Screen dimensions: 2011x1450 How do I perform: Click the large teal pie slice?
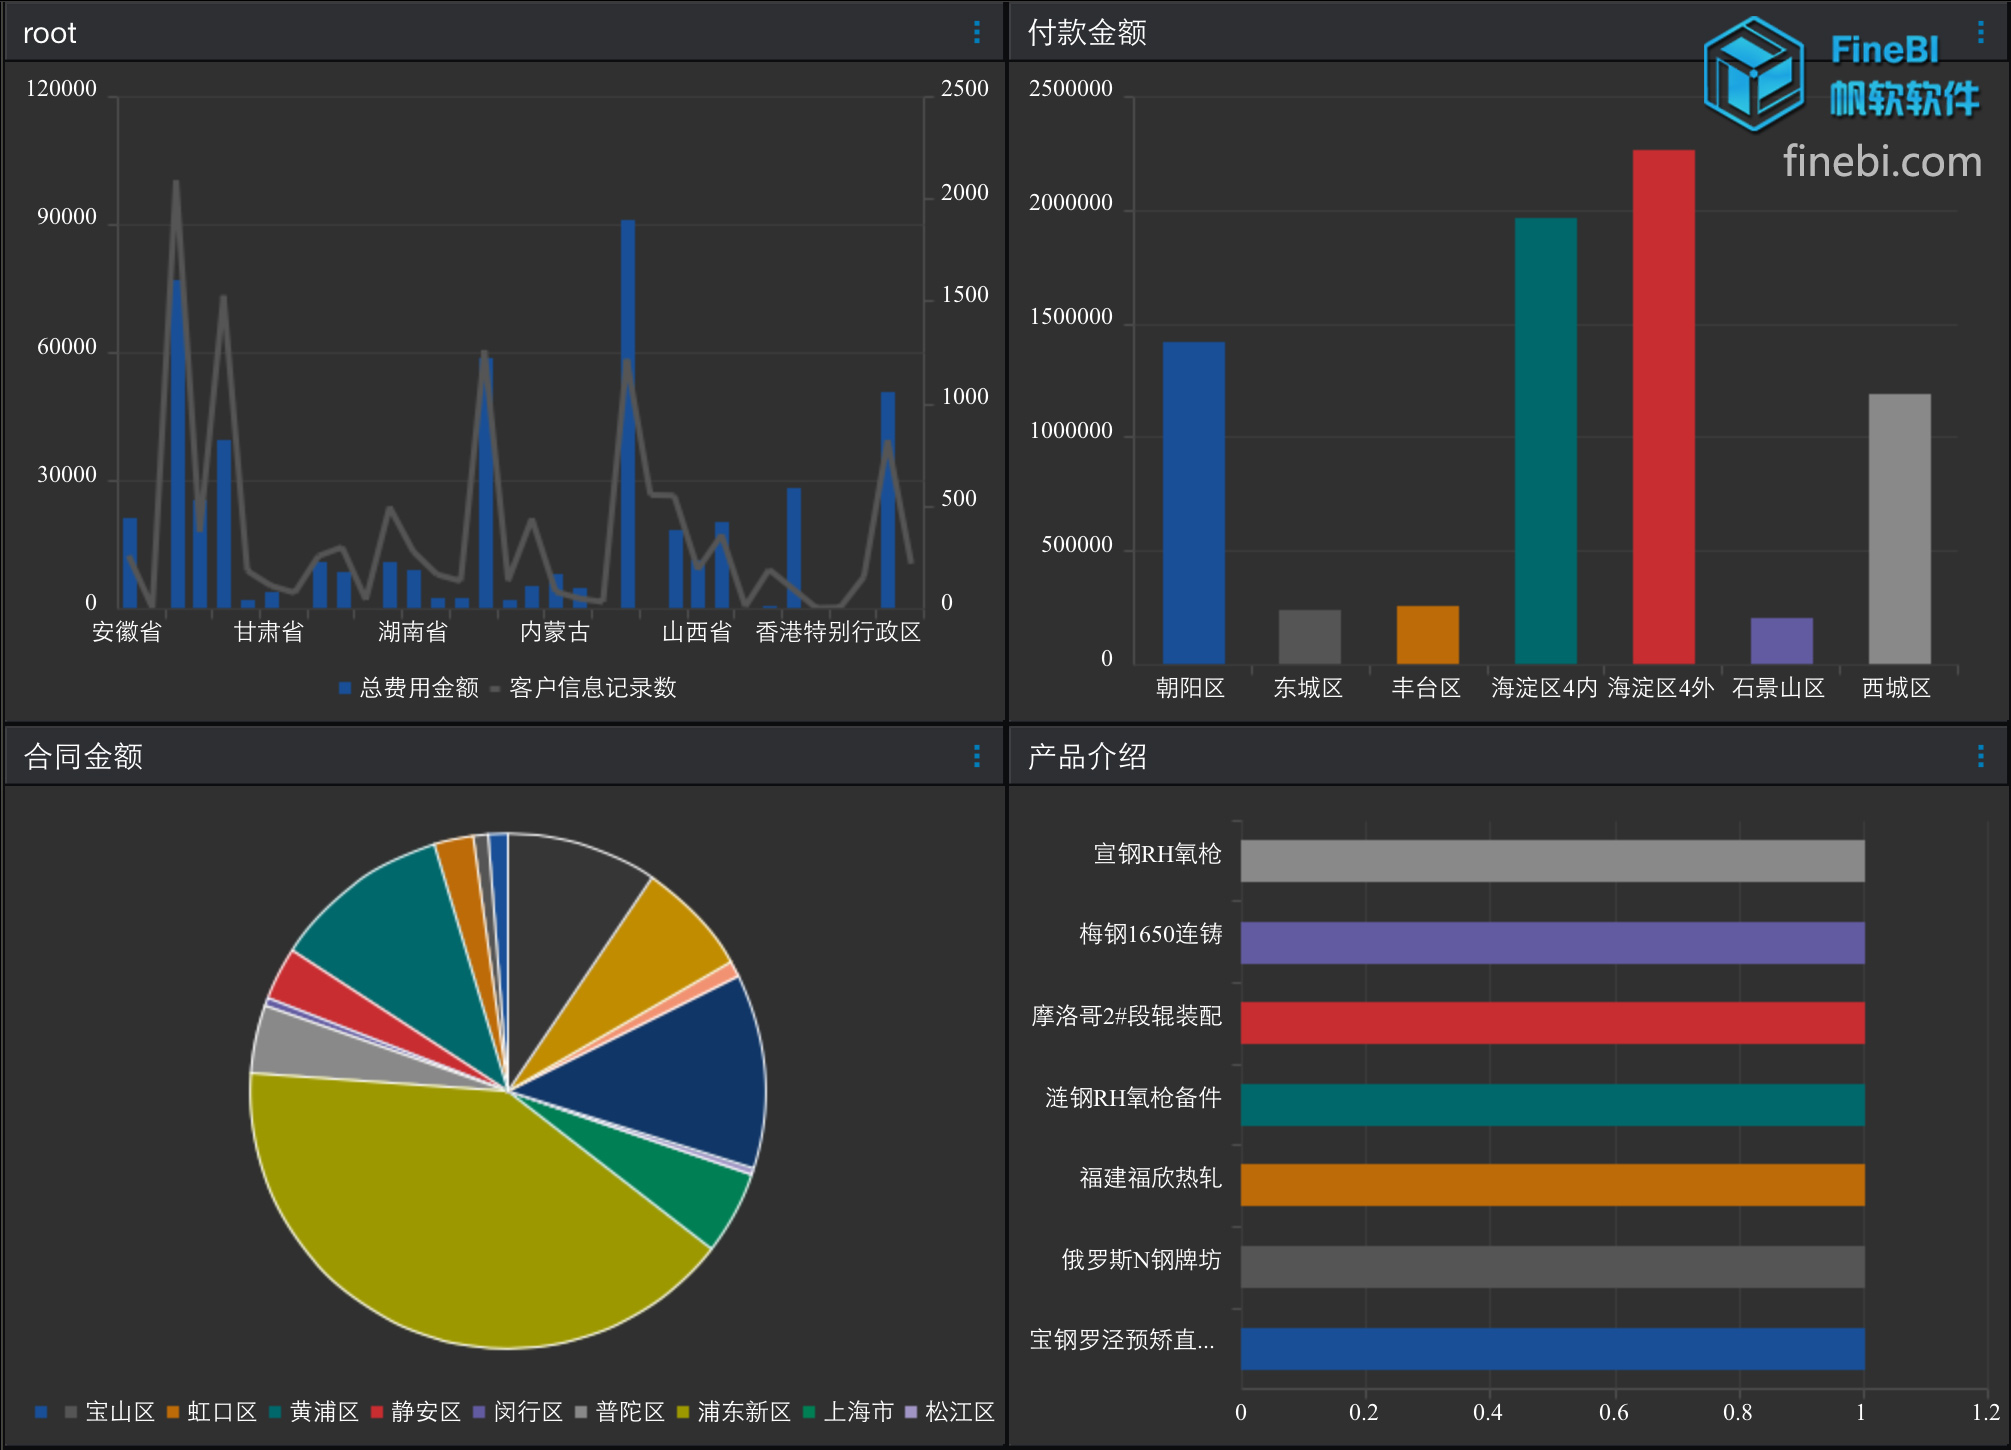coord(400,950)
